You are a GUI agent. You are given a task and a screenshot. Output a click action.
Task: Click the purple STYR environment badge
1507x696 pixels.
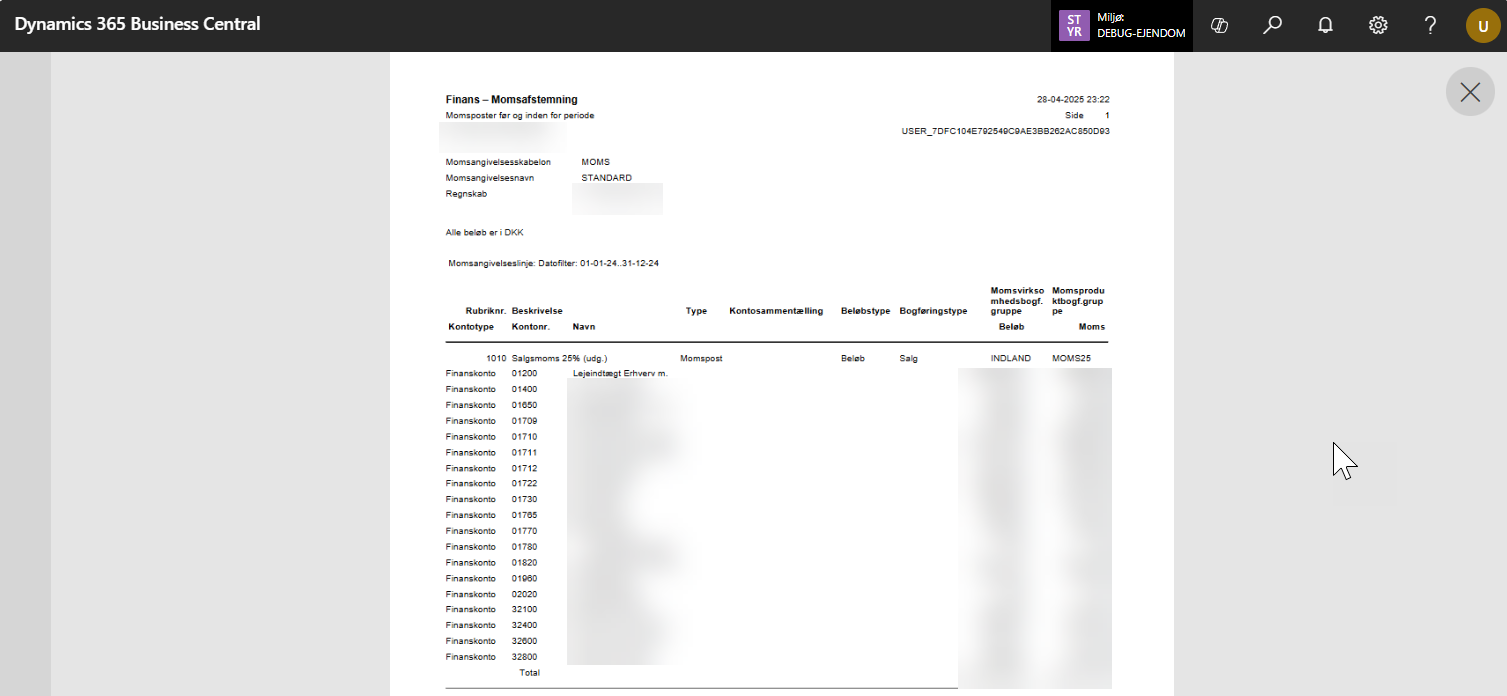1074,26
